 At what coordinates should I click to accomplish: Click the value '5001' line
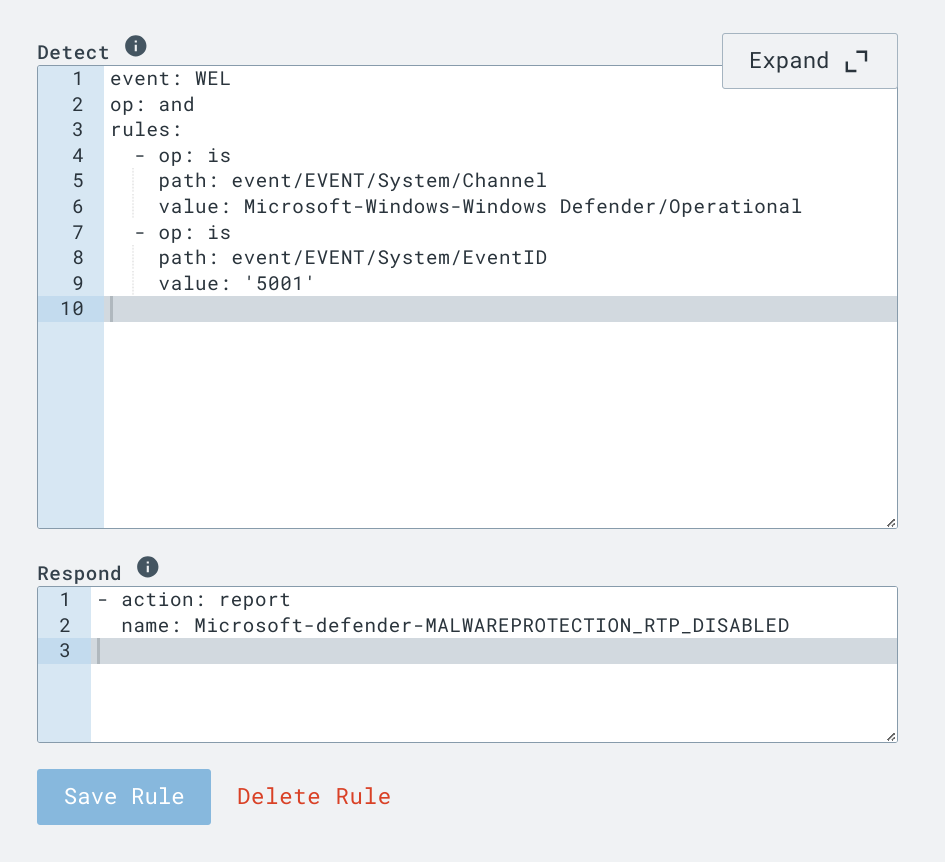(236, 283)
